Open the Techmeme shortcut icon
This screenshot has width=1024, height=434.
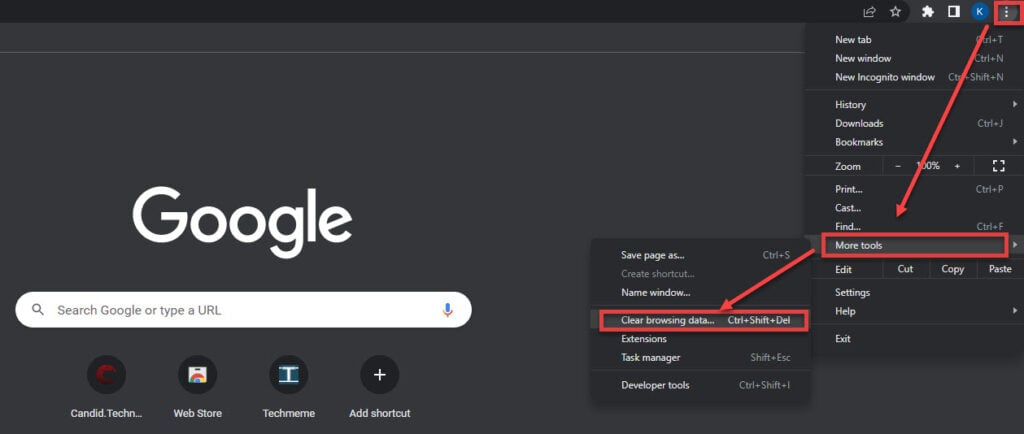(x=289, y=375)
